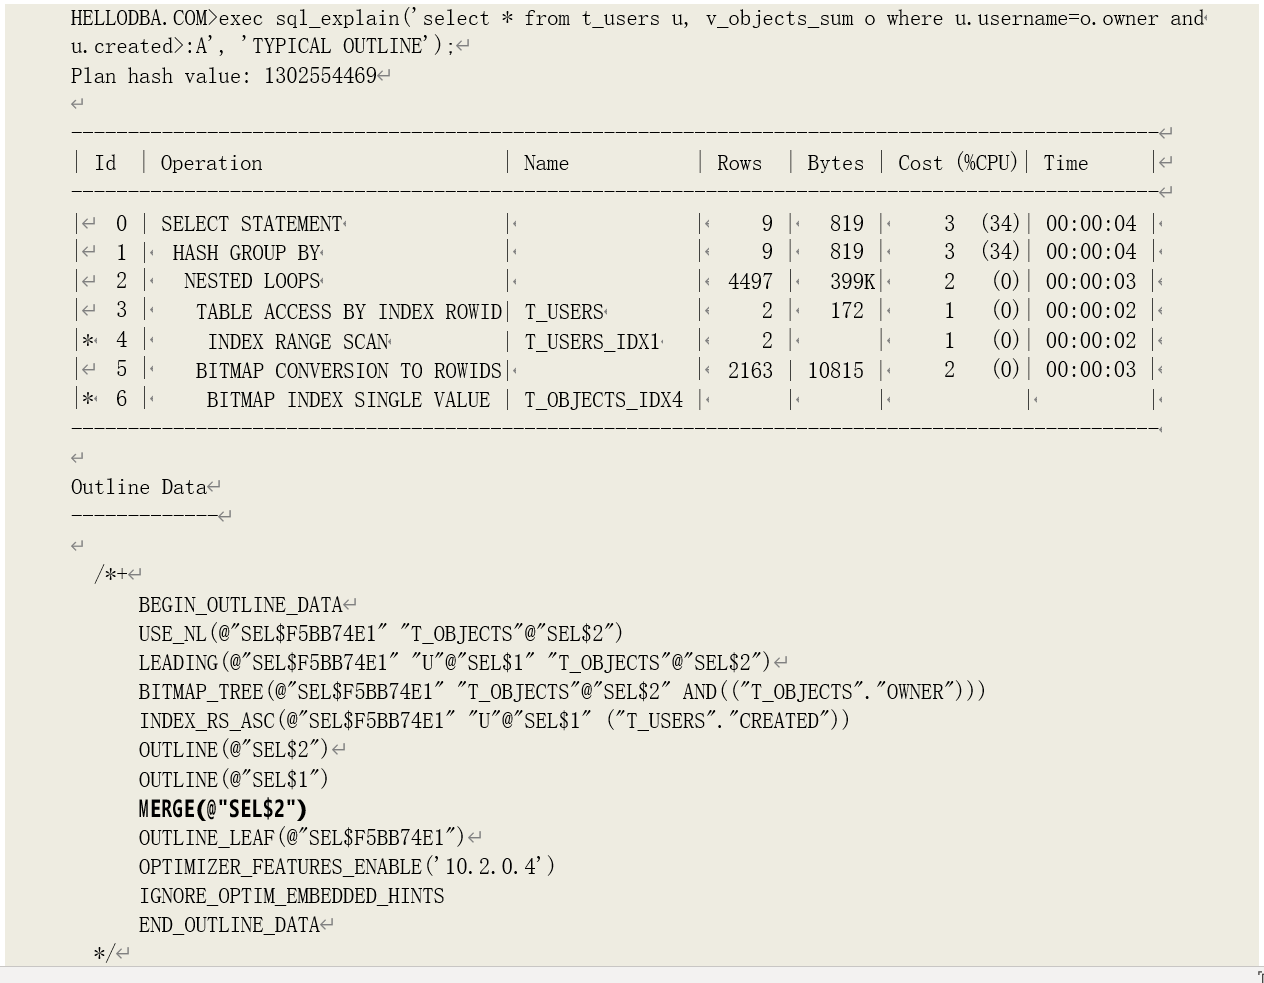Screen dimensions: 1264x983
Task: Click the END_OUTLINE_DATA line
Action: (x=228, y=925)
